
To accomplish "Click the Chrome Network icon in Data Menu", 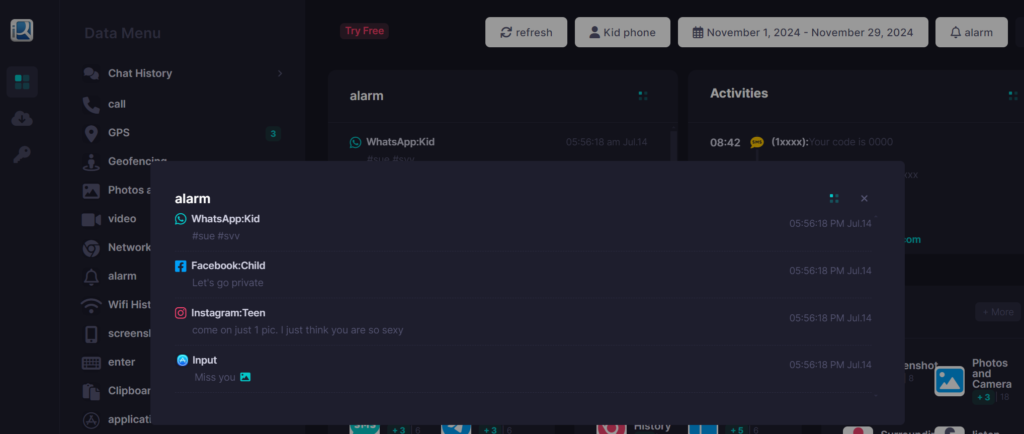I will point(91,248).
